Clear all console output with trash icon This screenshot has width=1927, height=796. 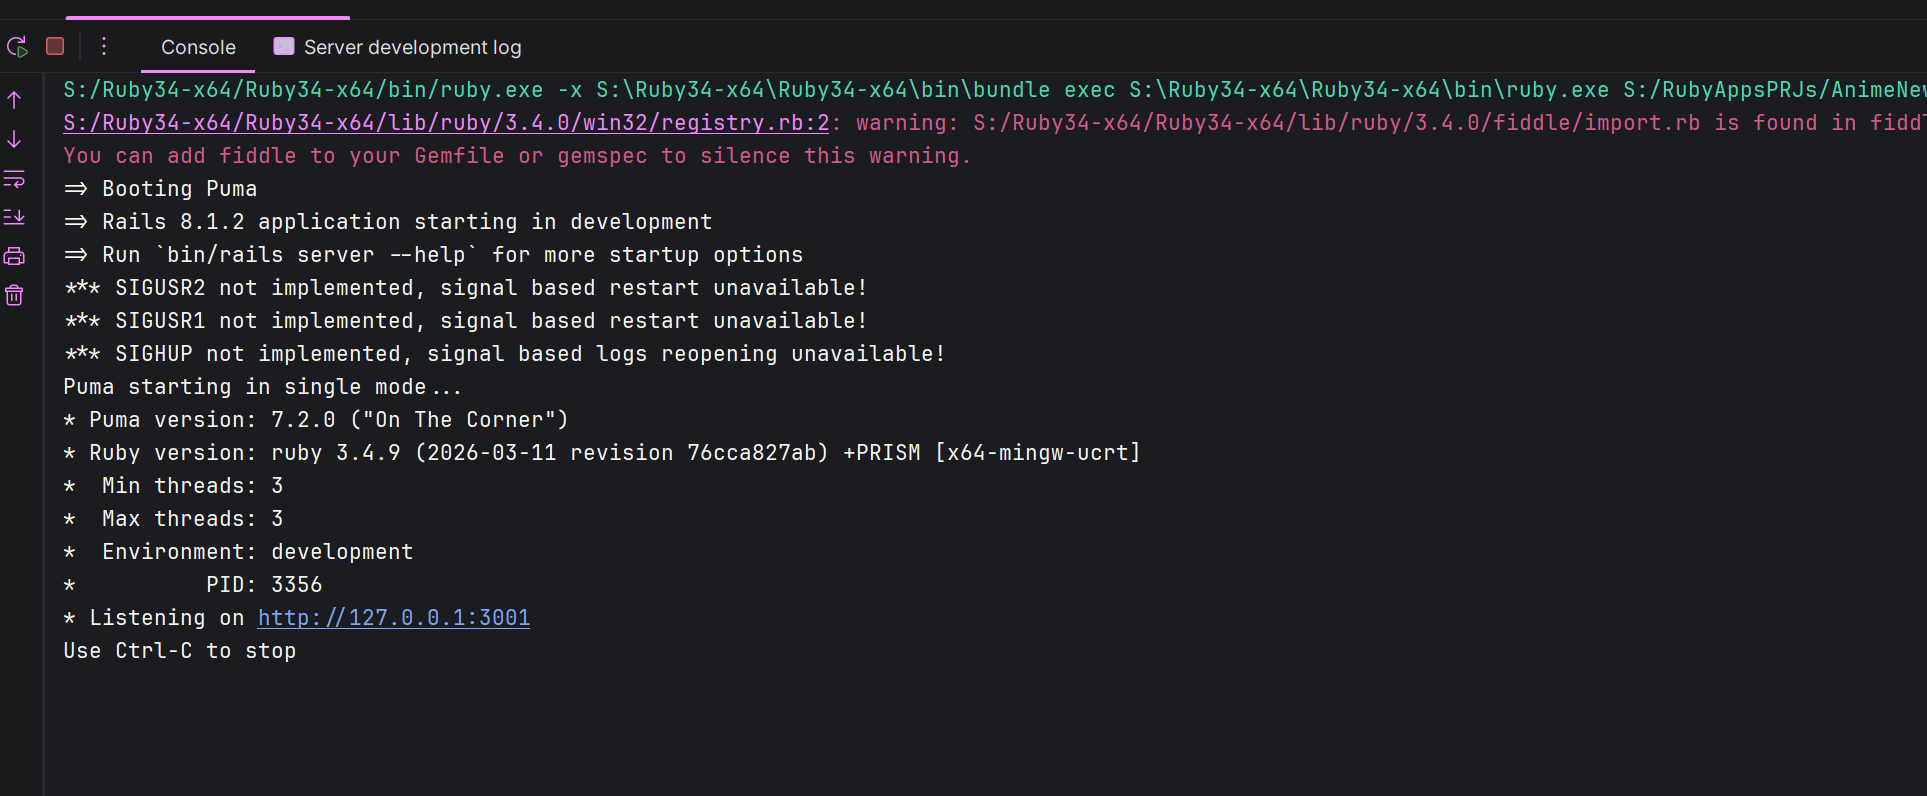(x=14, y=295)
